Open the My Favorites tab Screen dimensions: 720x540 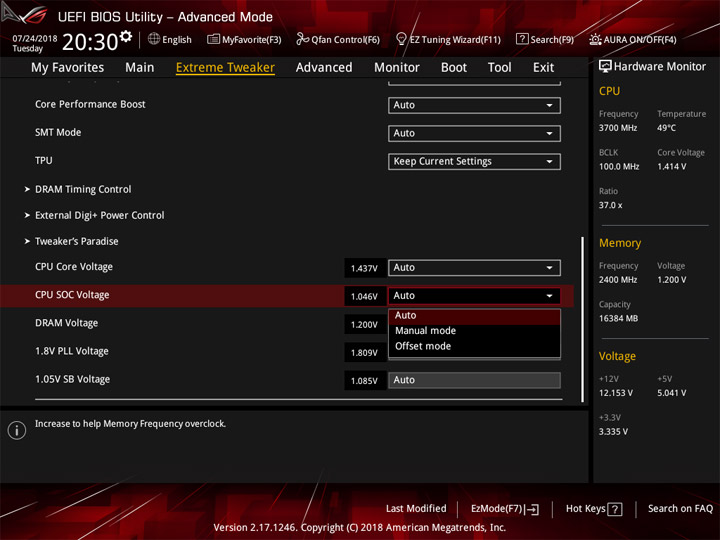tap(68, 67)
